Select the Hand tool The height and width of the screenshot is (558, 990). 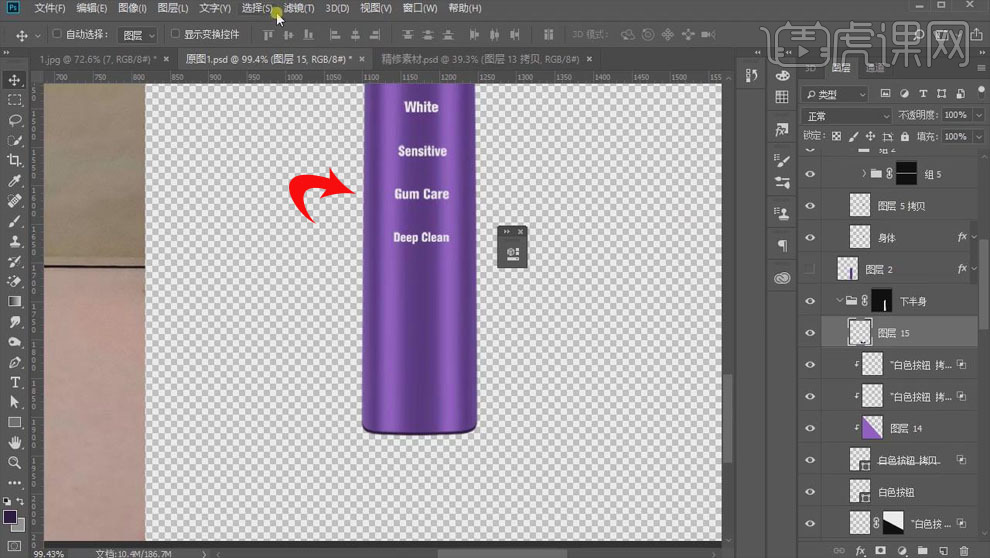[15, 443]
